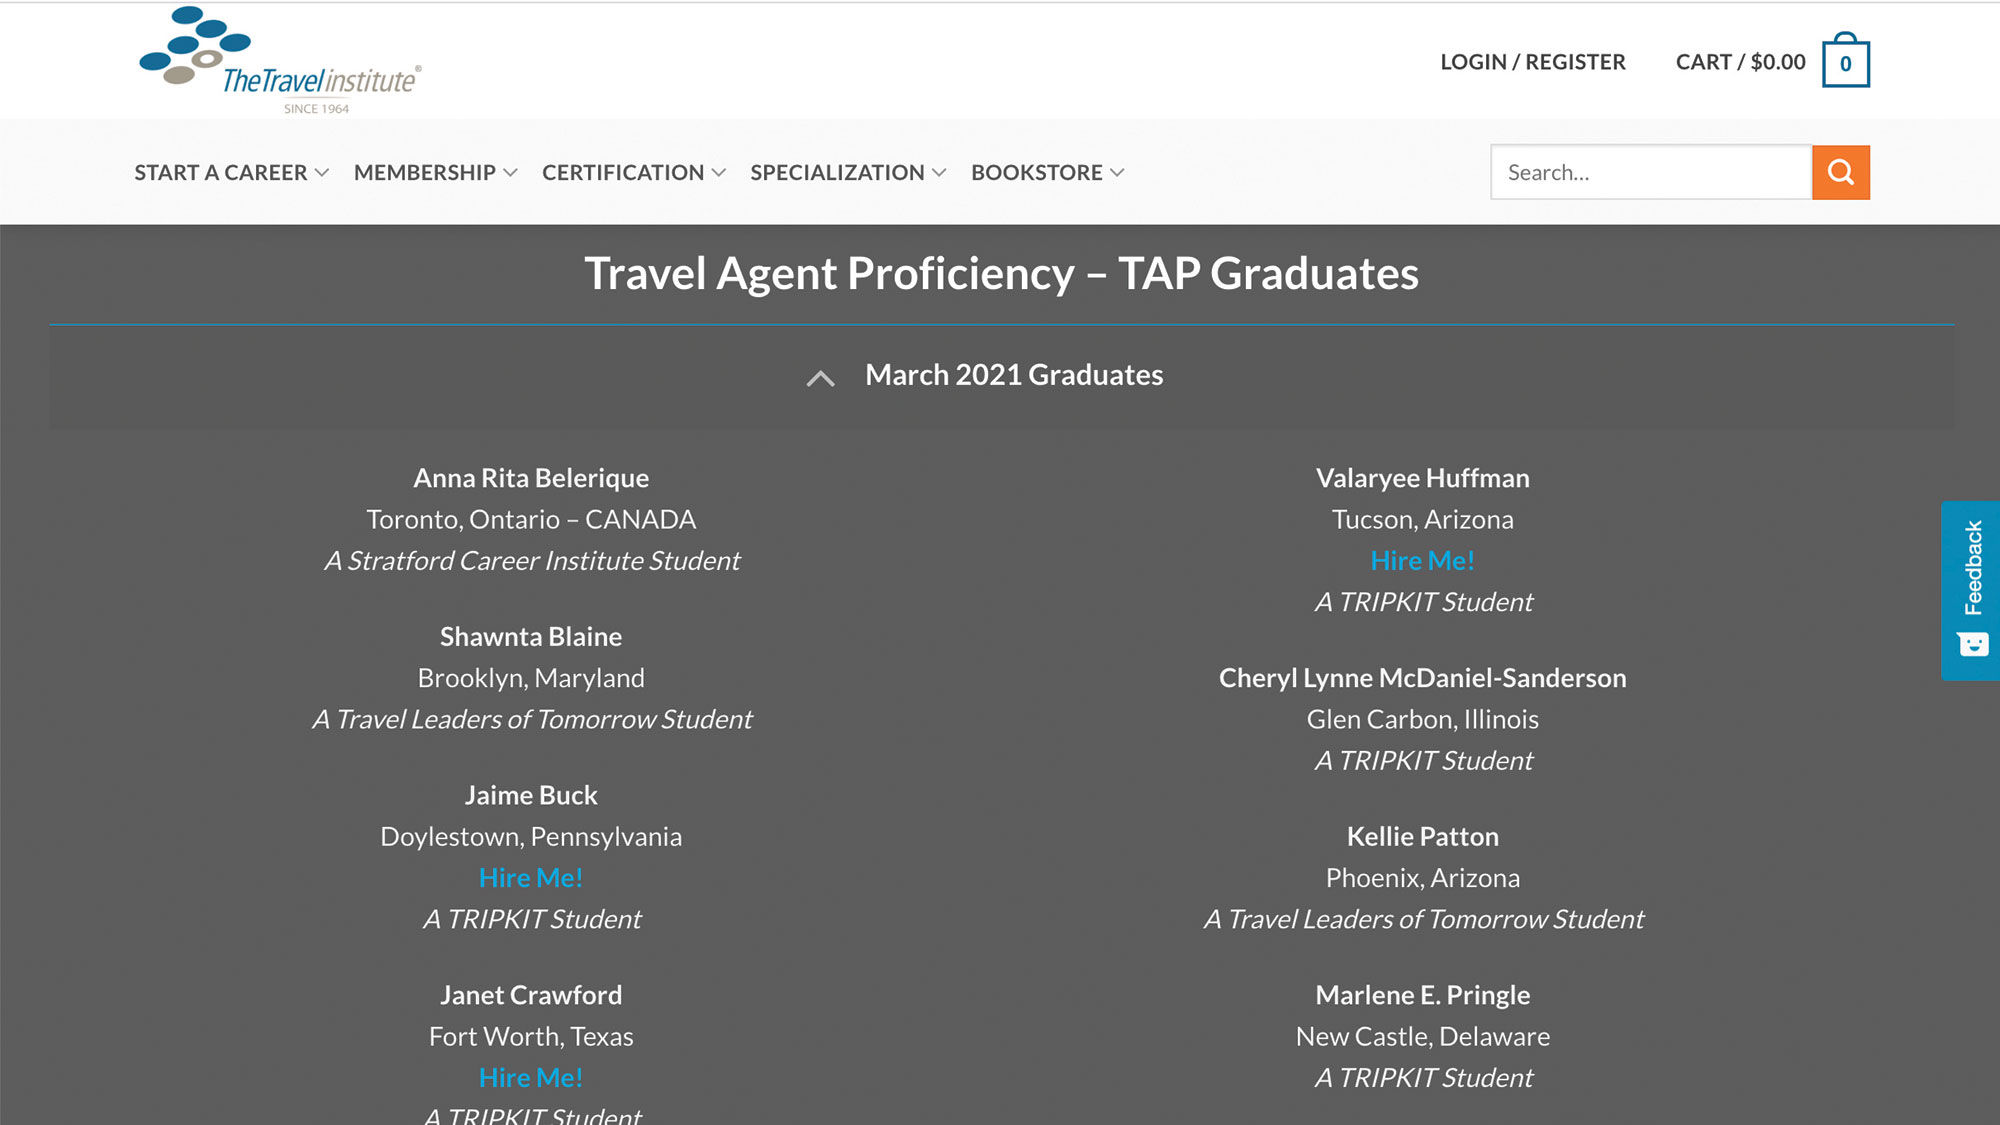2000x1125 pixels.
Task: Click Valaryee Huffman's Hire Me! link
Action: [x=1423, y=560]
